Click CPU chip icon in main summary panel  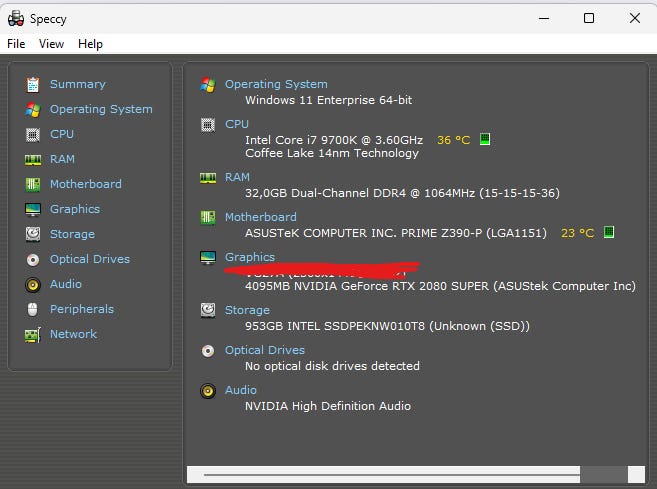(208, 125)
